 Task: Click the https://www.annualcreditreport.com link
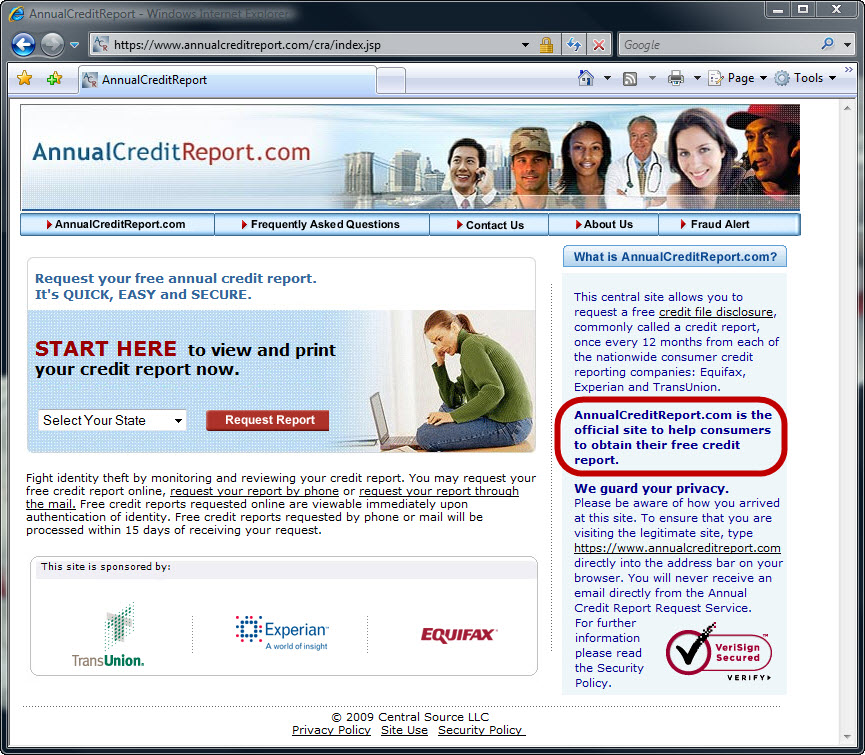(x=677, y=548)
